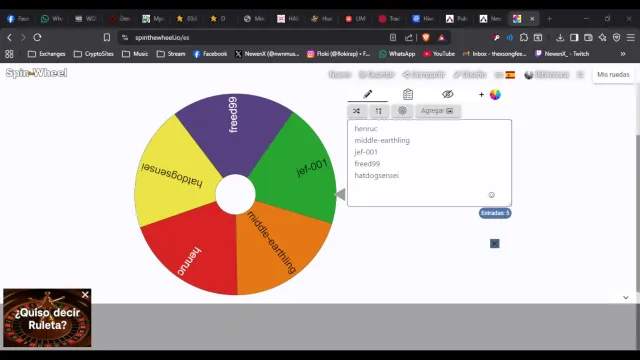The height and width of the screenshot is (360, 640).
Task: Show more bookmarks with chevron
Action: coord(623,54)
